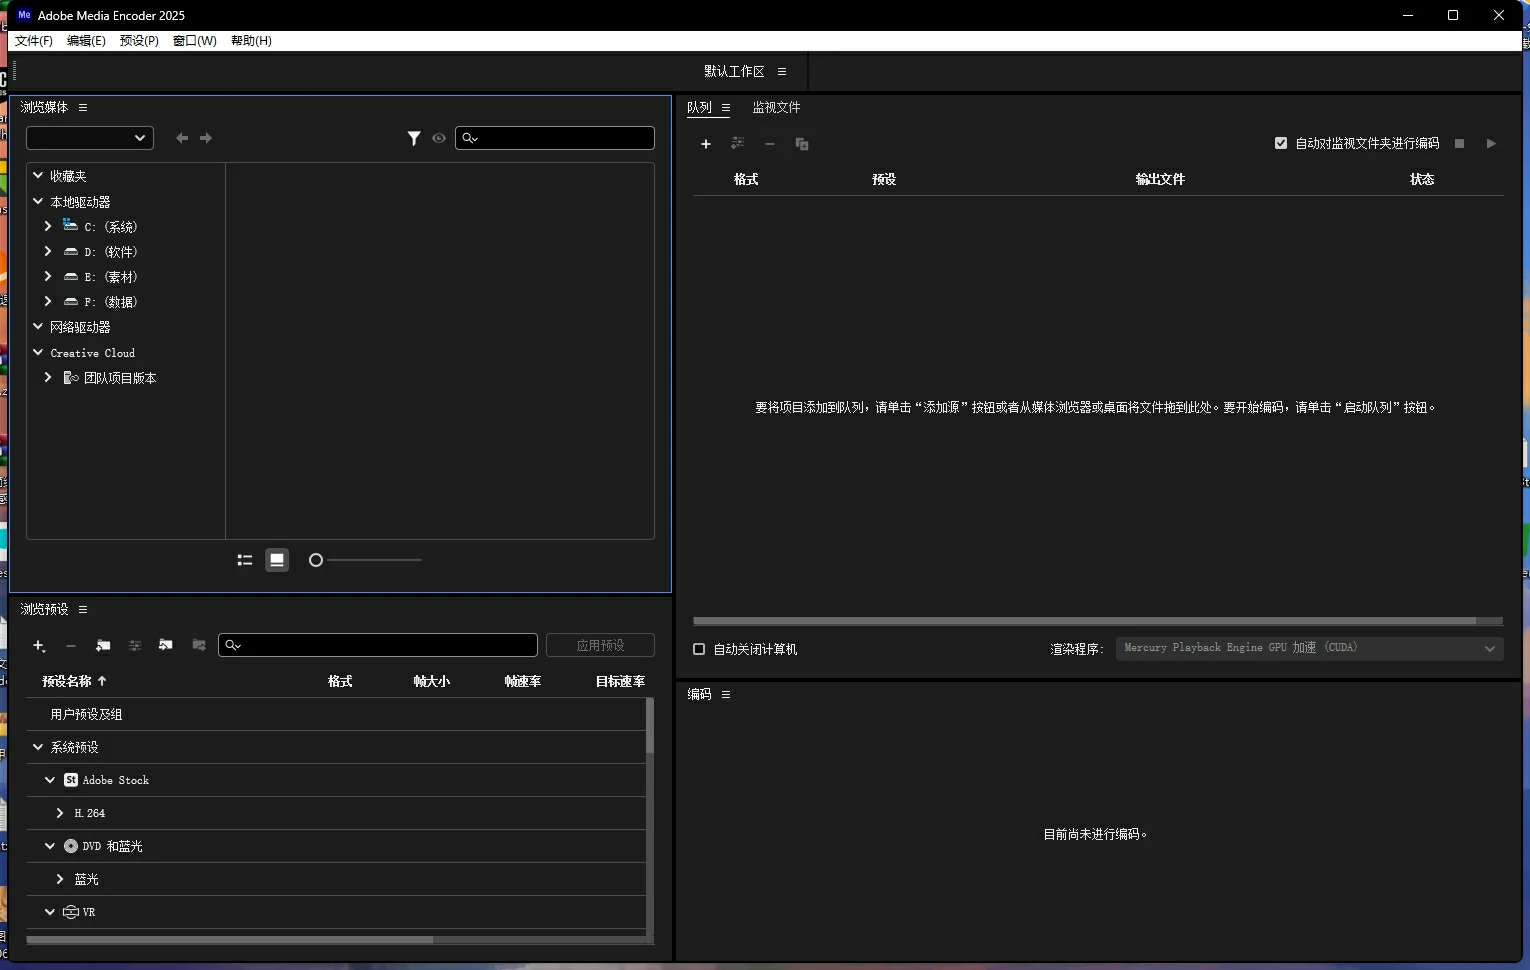The height and width of the screenshot is (970, 1530).
Task: Open the 编码 panel menu icon
Action: (x=726, y=694)
